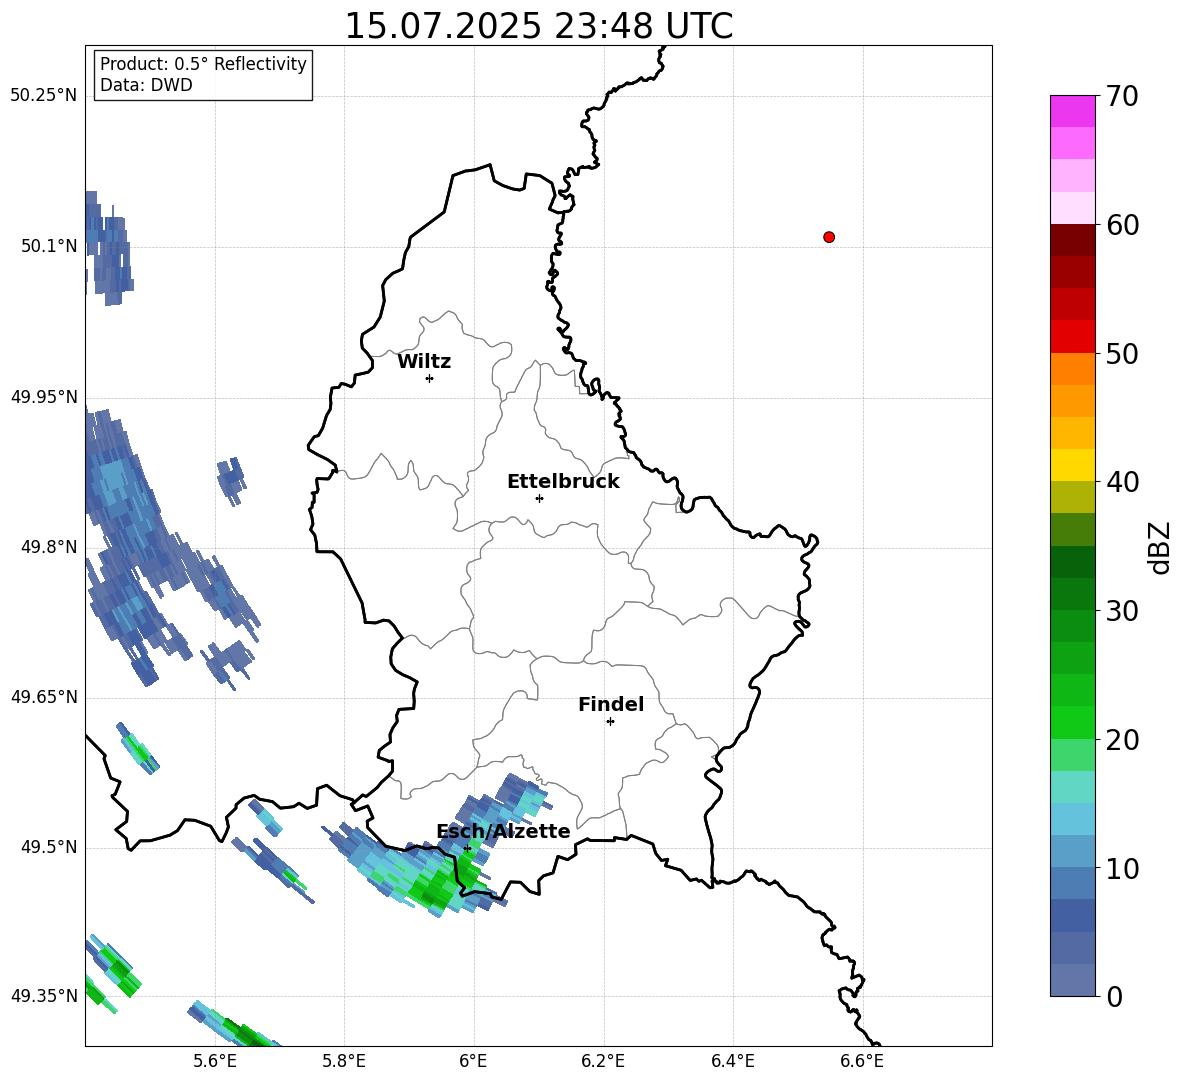Click the Esch/Alzette station cross marker
This screenshot has height=1081, width=1184.
(x=467, y=848)
